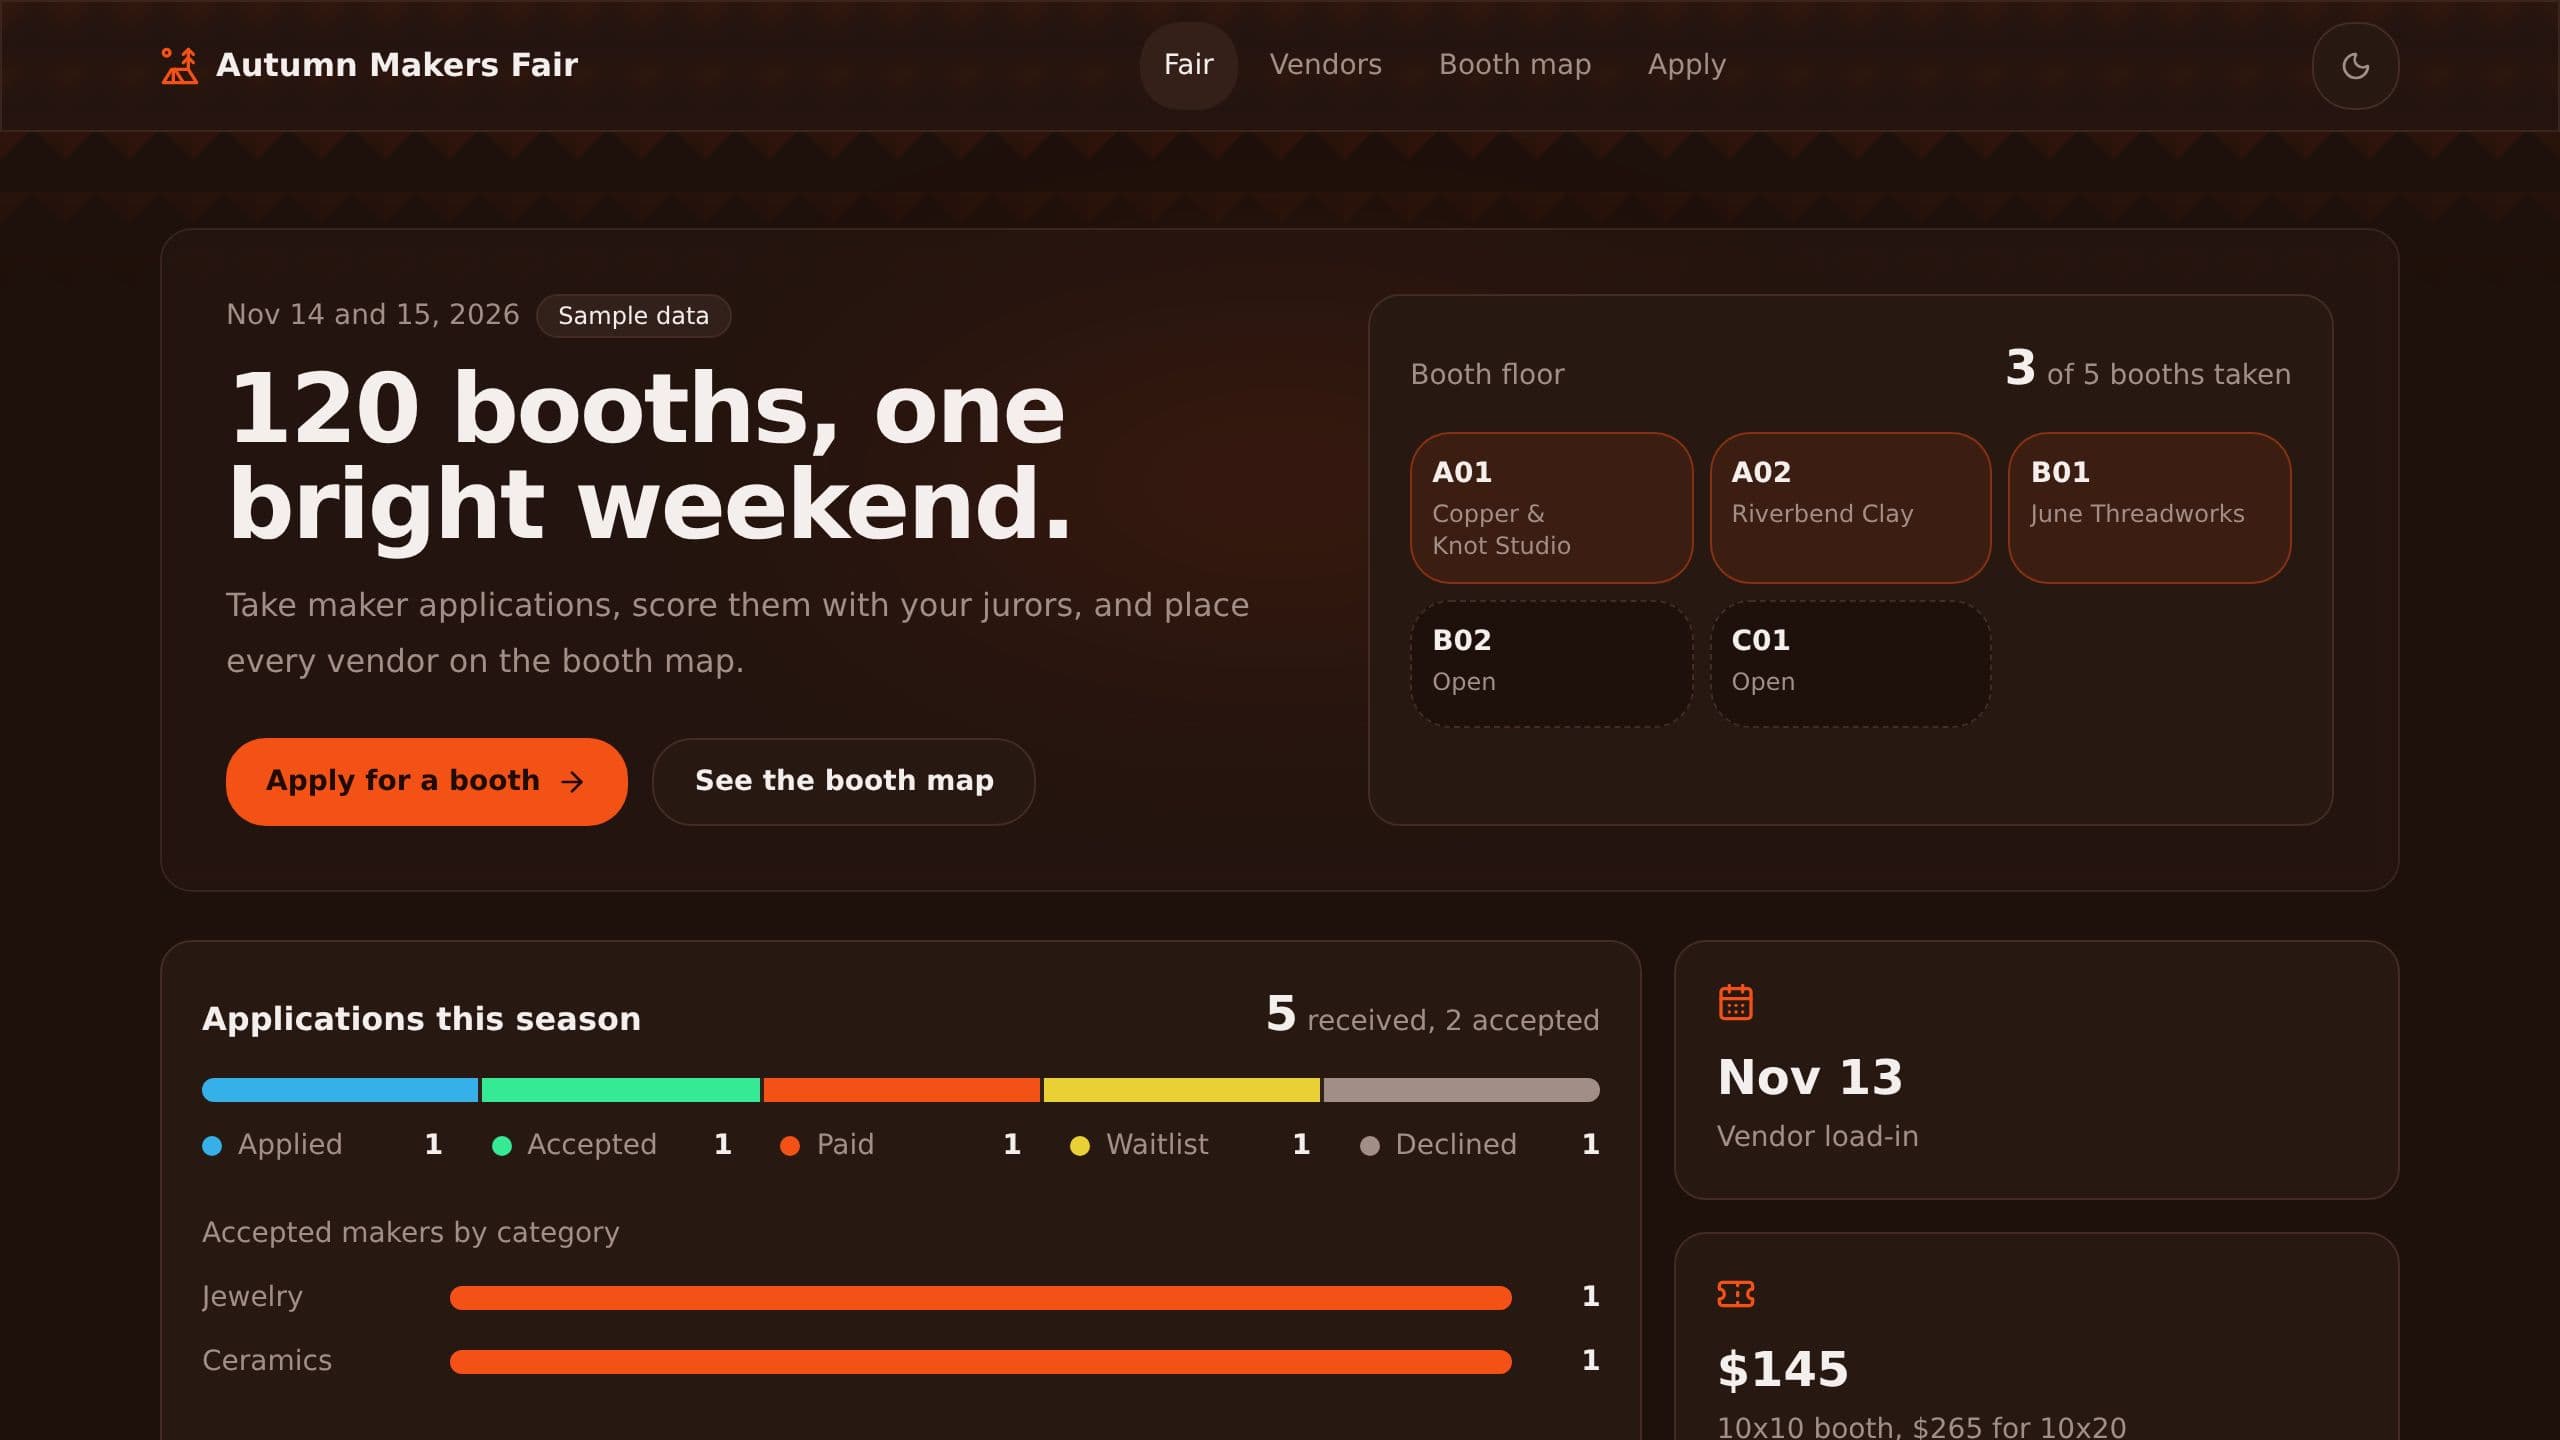Click the orange Paid legend dot
This screenshot has height=1440, width=2560.
[x=790, y=1146]
